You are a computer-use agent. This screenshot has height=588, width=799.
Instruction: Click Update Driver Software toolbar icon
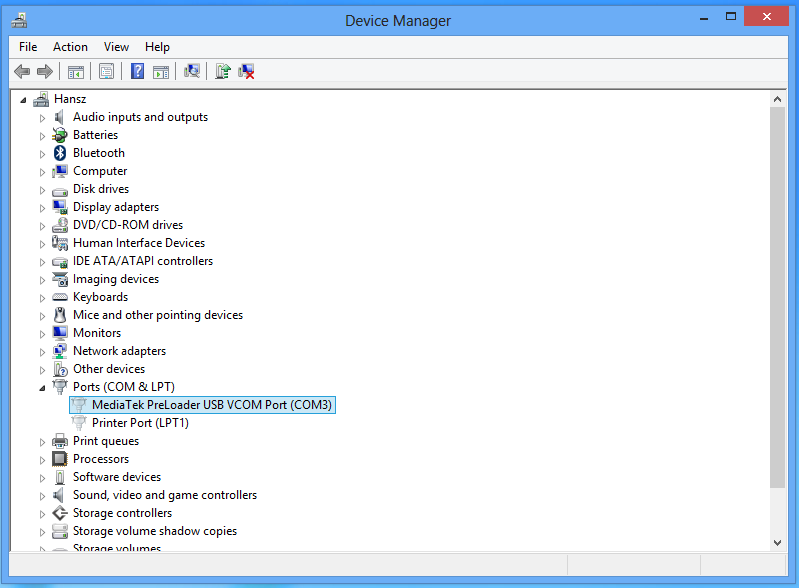tap(223, 71)
